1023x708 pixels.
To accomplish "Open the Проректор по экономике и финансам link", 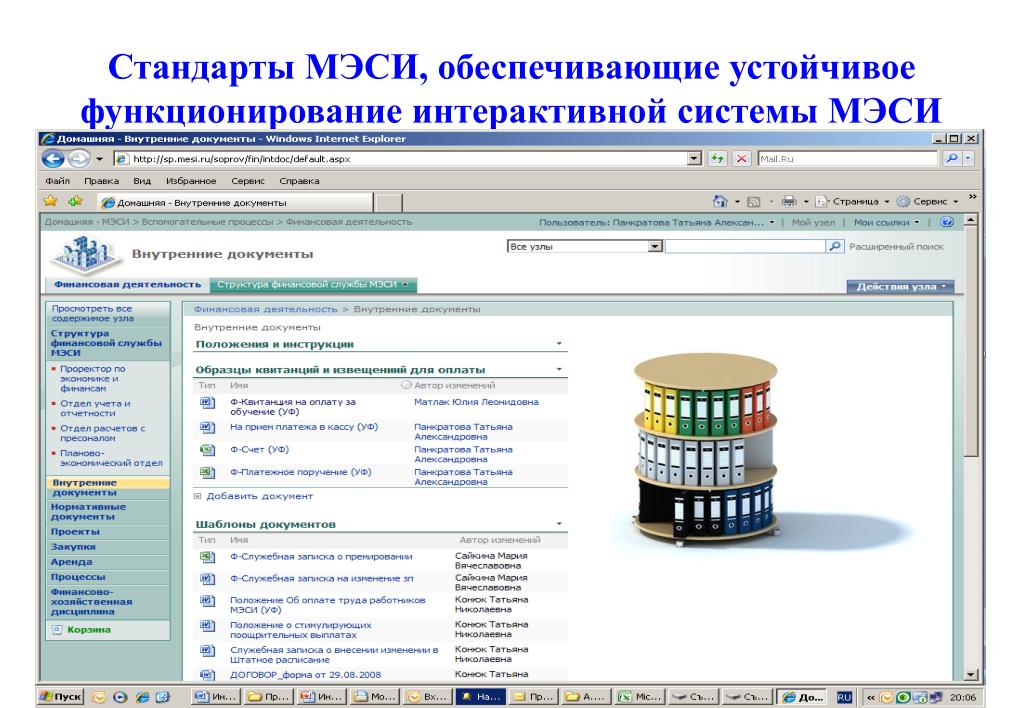I will (x=93, y=378).
